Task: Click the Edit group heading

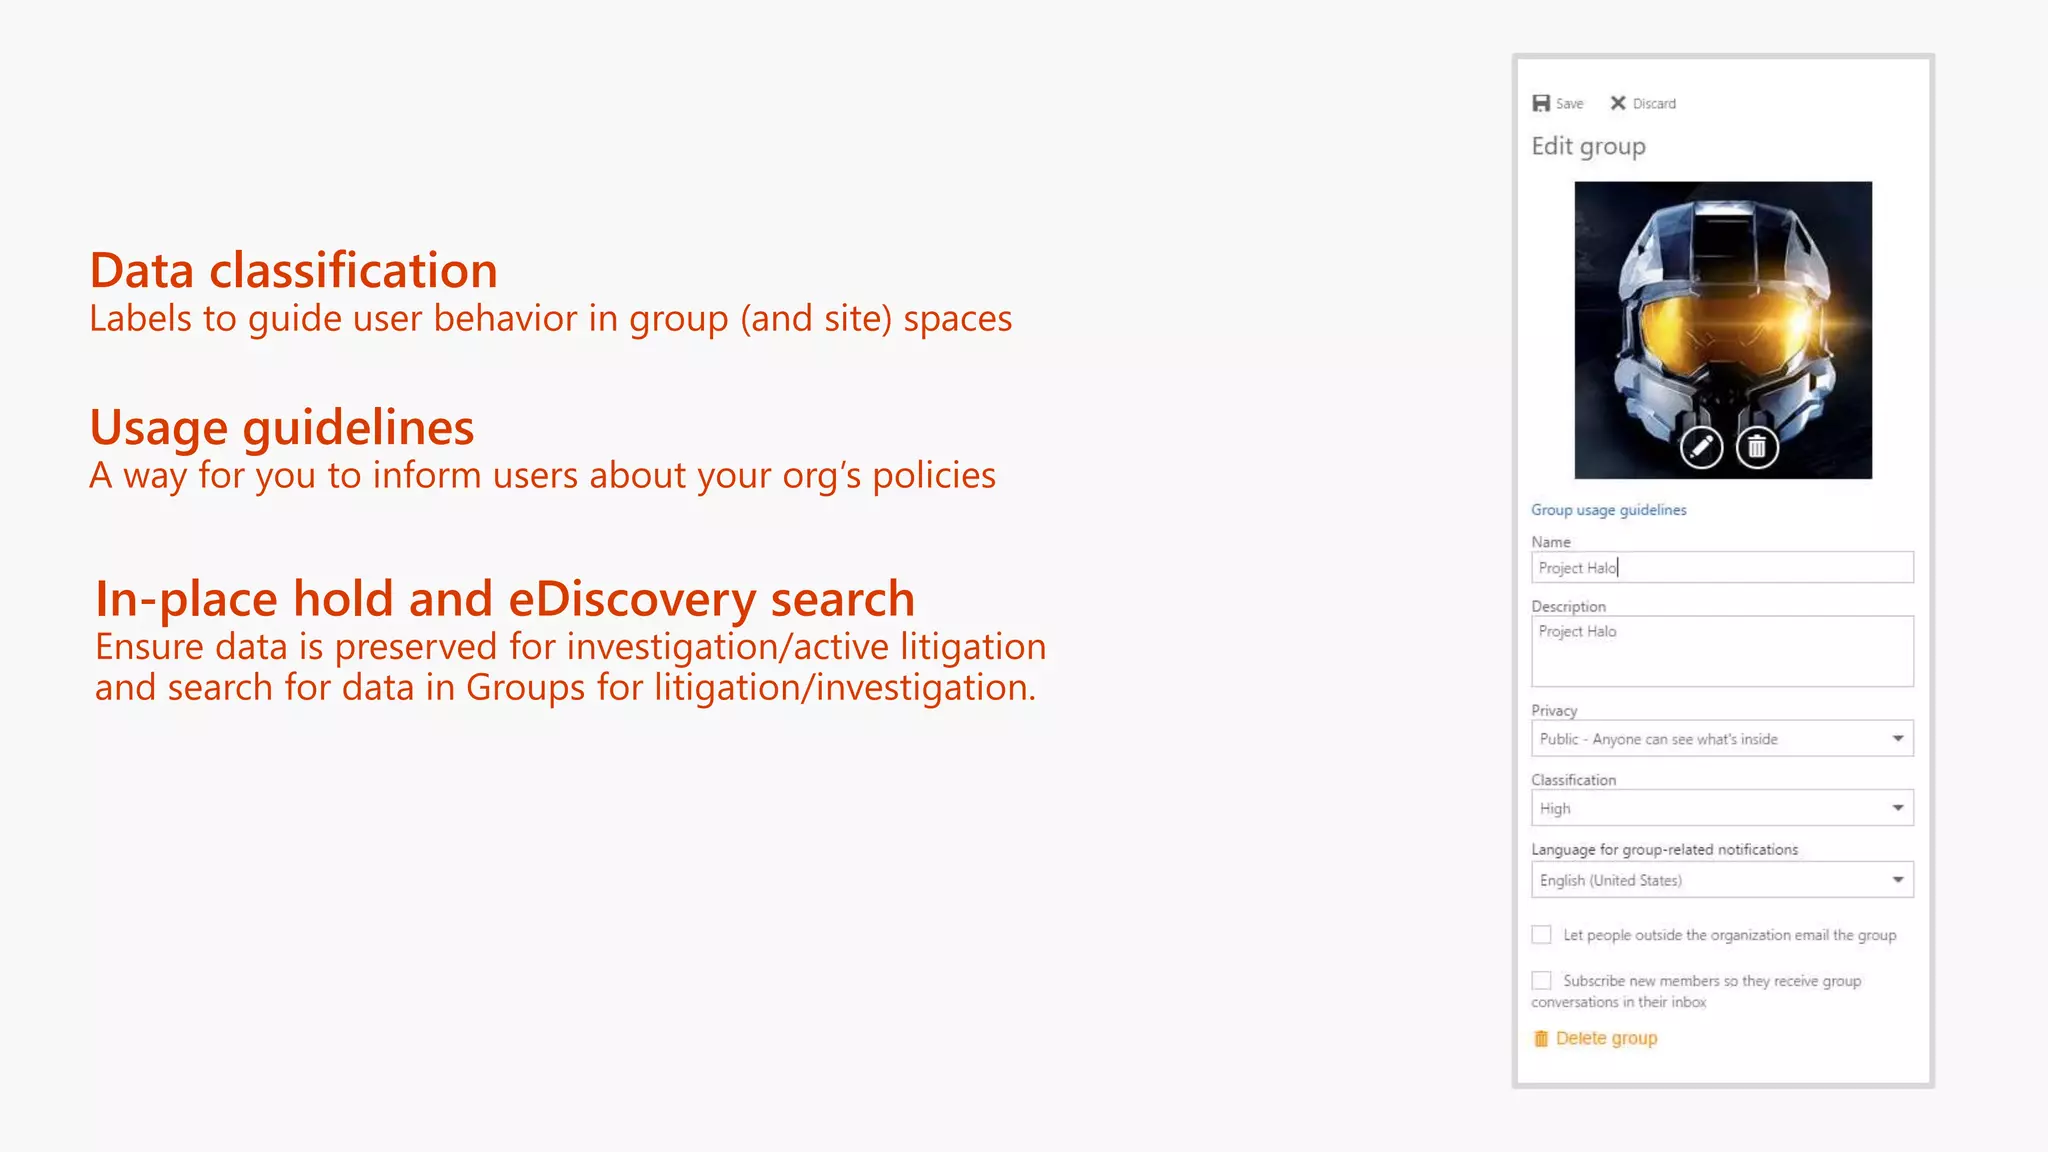Action: coord(1588,147)
